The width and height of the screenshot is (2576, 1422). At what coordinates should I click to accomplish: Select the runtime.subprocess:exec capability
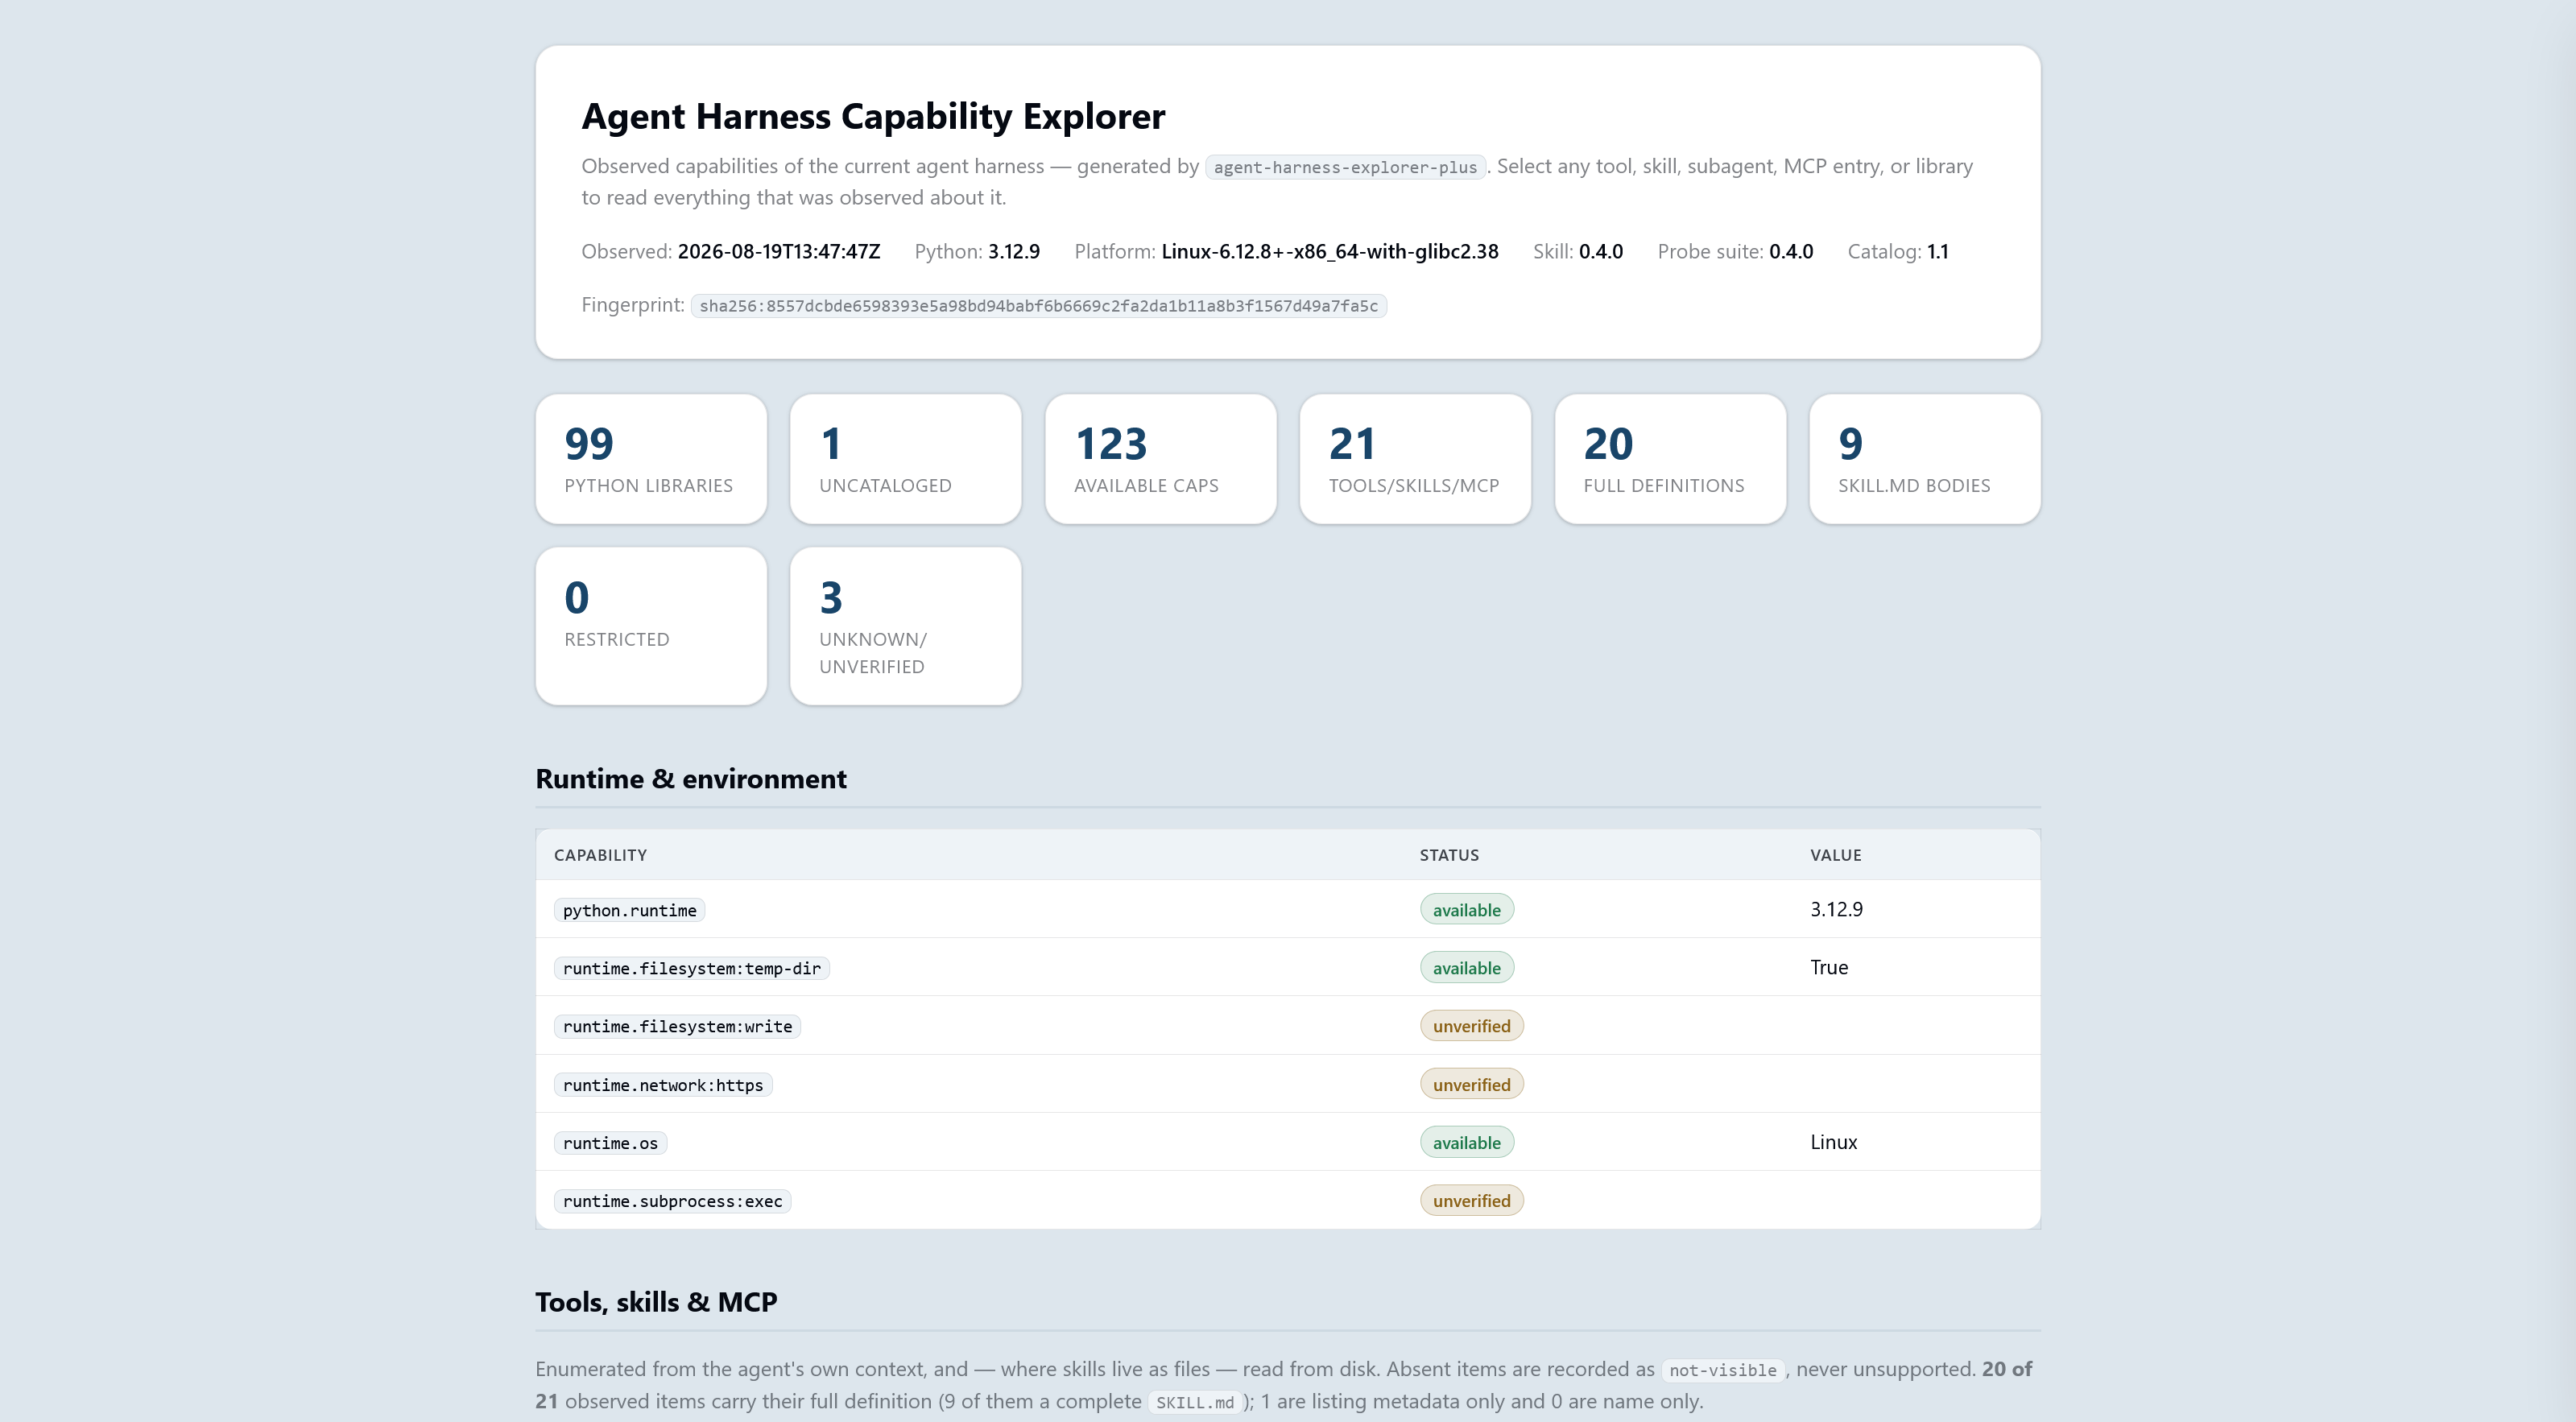click(672, 1201)
